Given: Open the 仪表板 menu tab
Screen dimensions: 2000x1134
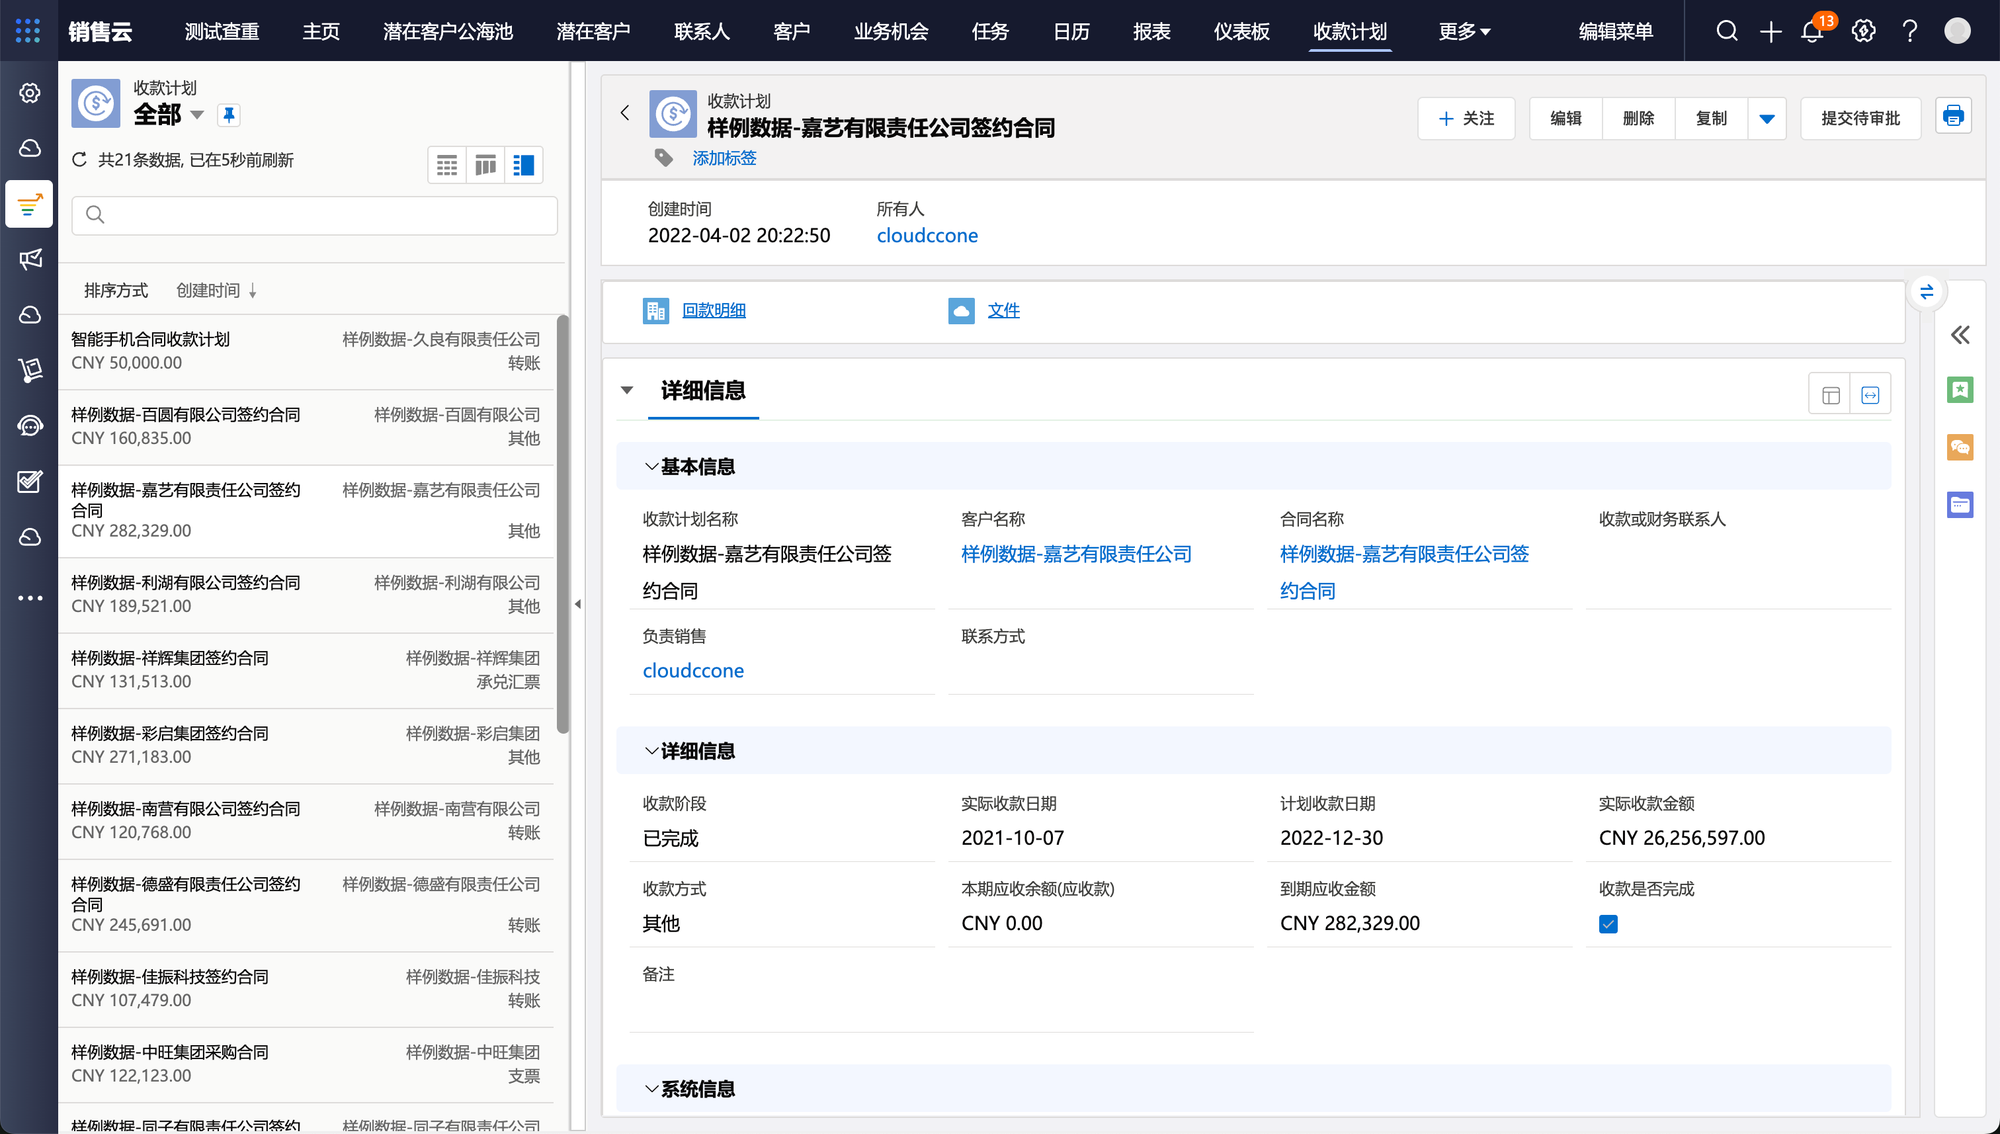Looking at the screenshot, I should click(x=1241, y=32).
